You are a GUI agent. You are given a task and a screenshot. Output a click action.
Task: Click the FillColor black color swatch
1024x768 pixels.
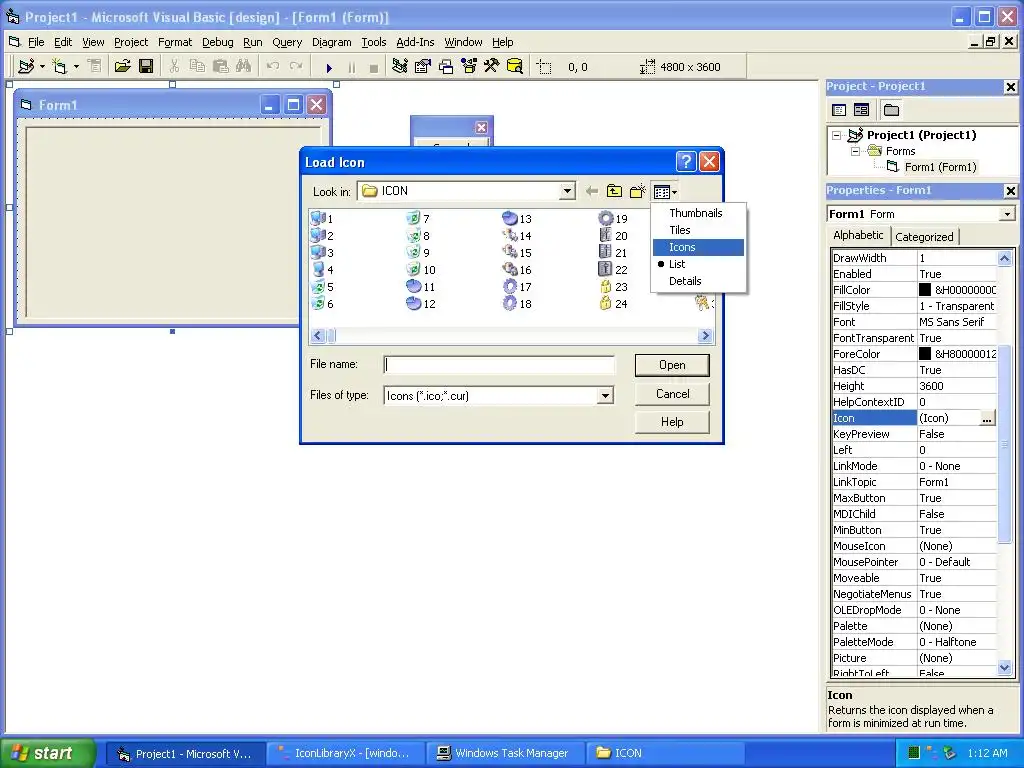click(x=925, y=289)
